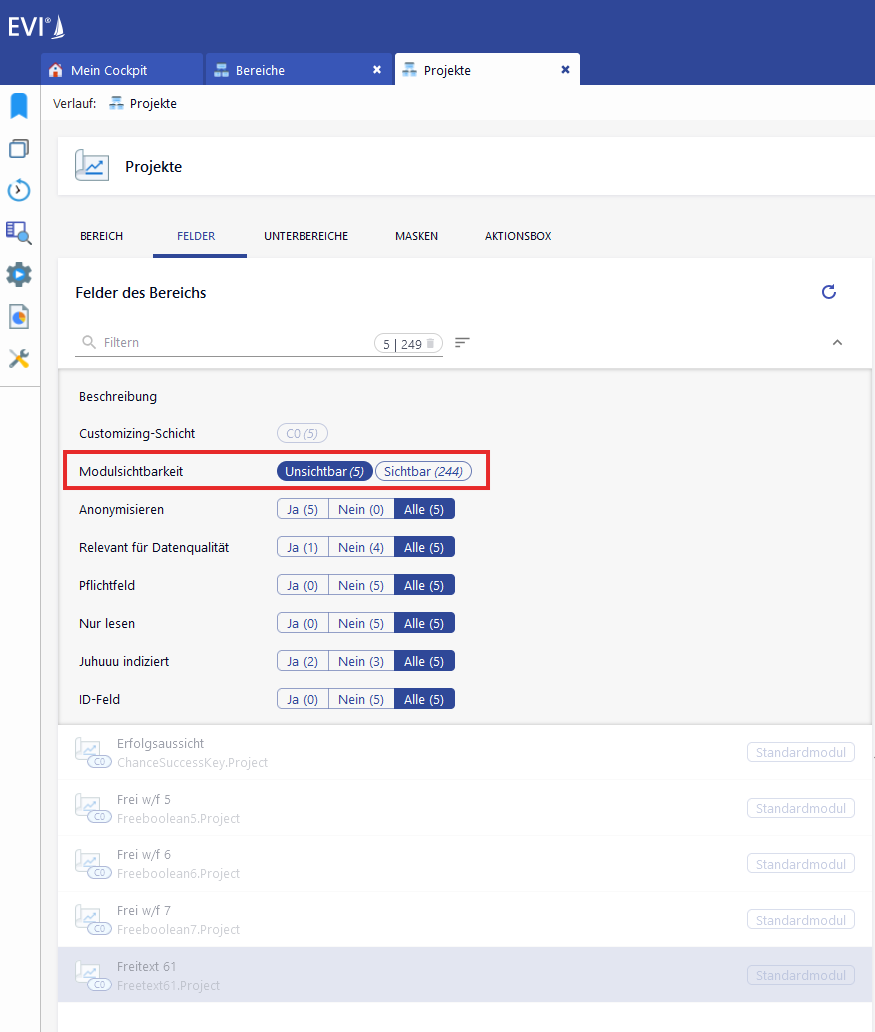Open the wrench and screwdriver tools icon

19,358
